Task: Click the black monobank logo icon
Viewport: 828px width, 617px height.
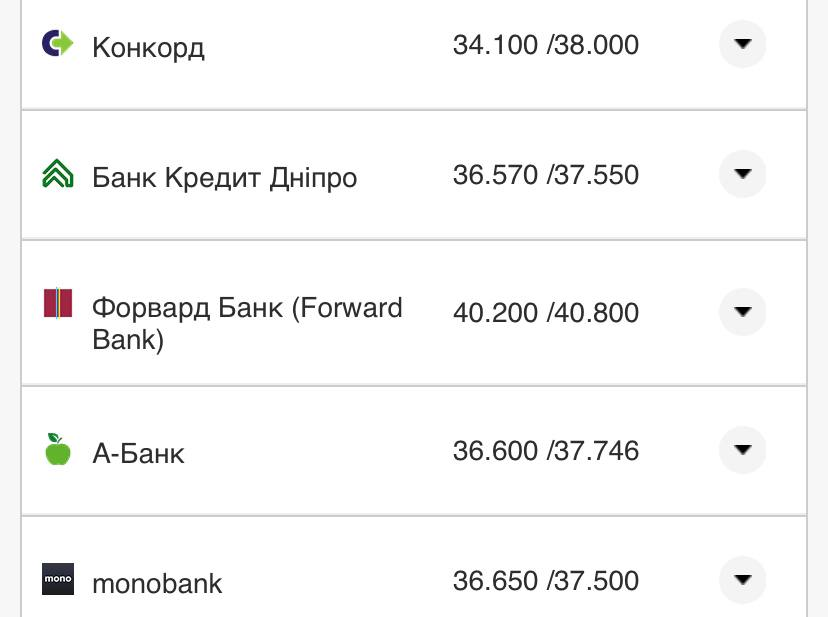Action: (59, 580)
